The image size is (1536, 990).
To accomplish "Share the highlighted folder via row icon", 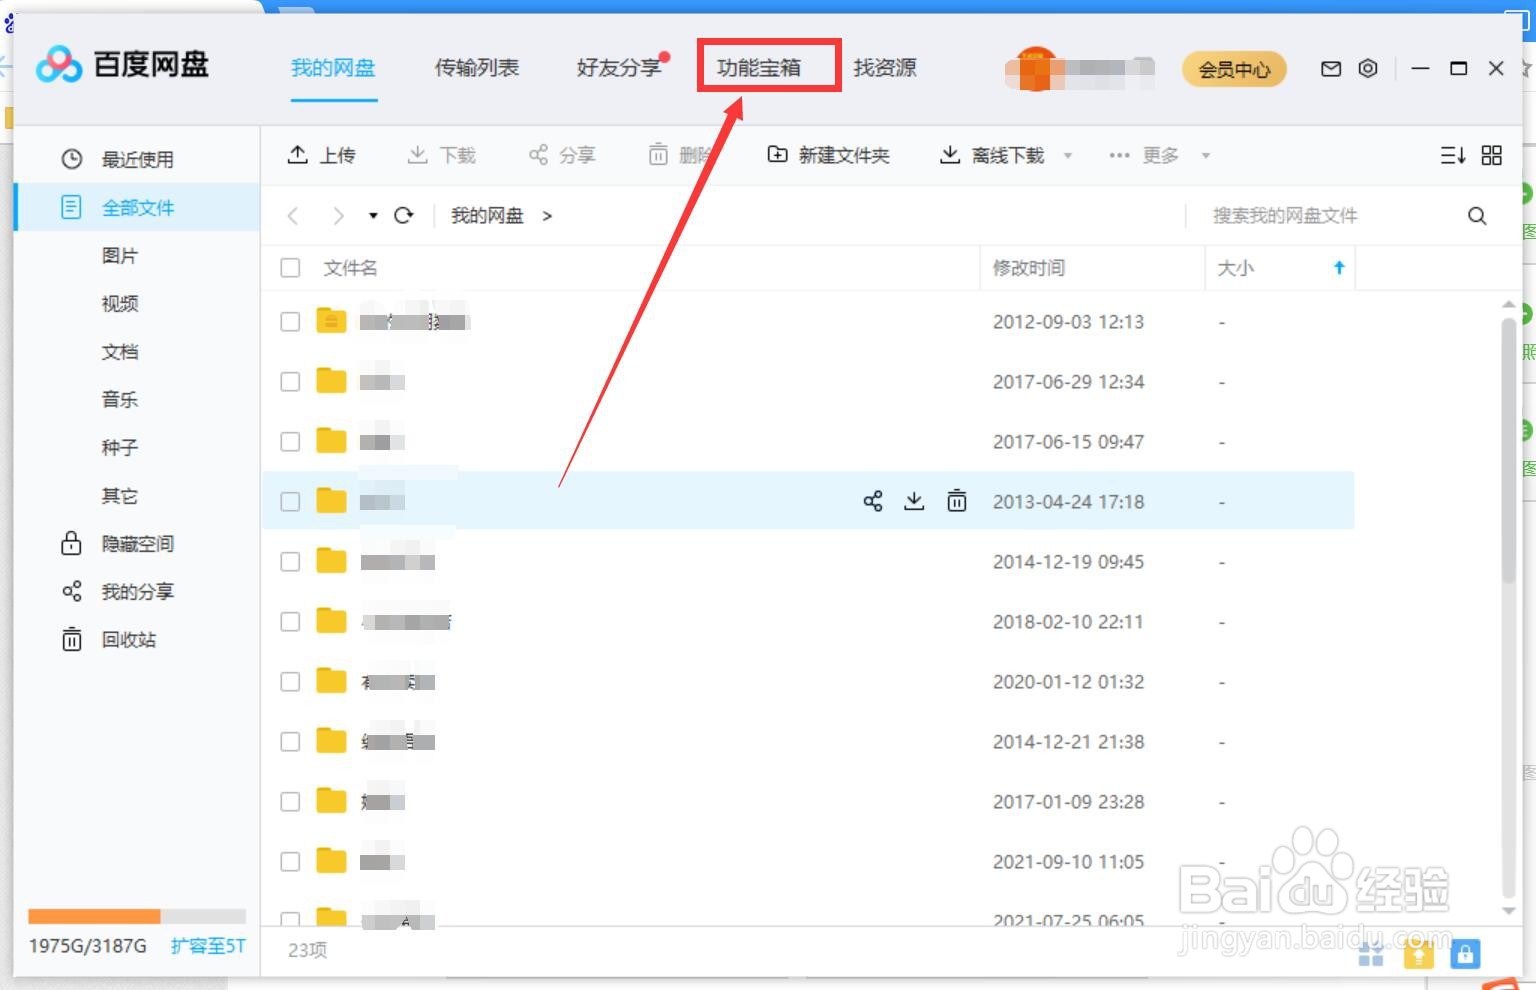I will [x=873, y=501].
